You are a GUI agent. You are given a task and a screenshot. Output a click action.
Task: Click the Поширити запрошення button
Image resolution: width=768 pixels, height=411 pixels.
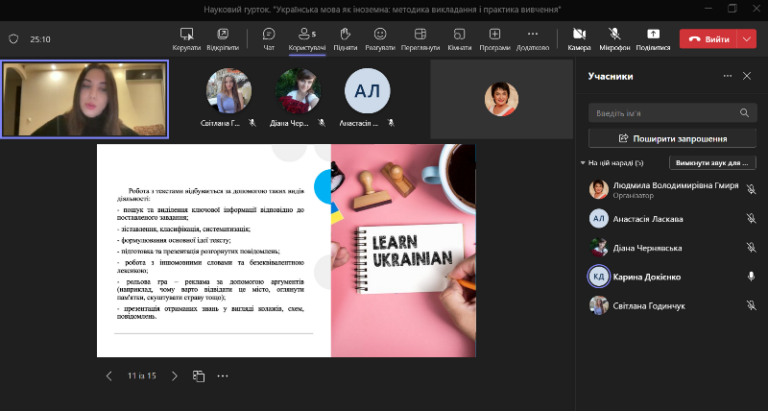(x=672, y=138)
